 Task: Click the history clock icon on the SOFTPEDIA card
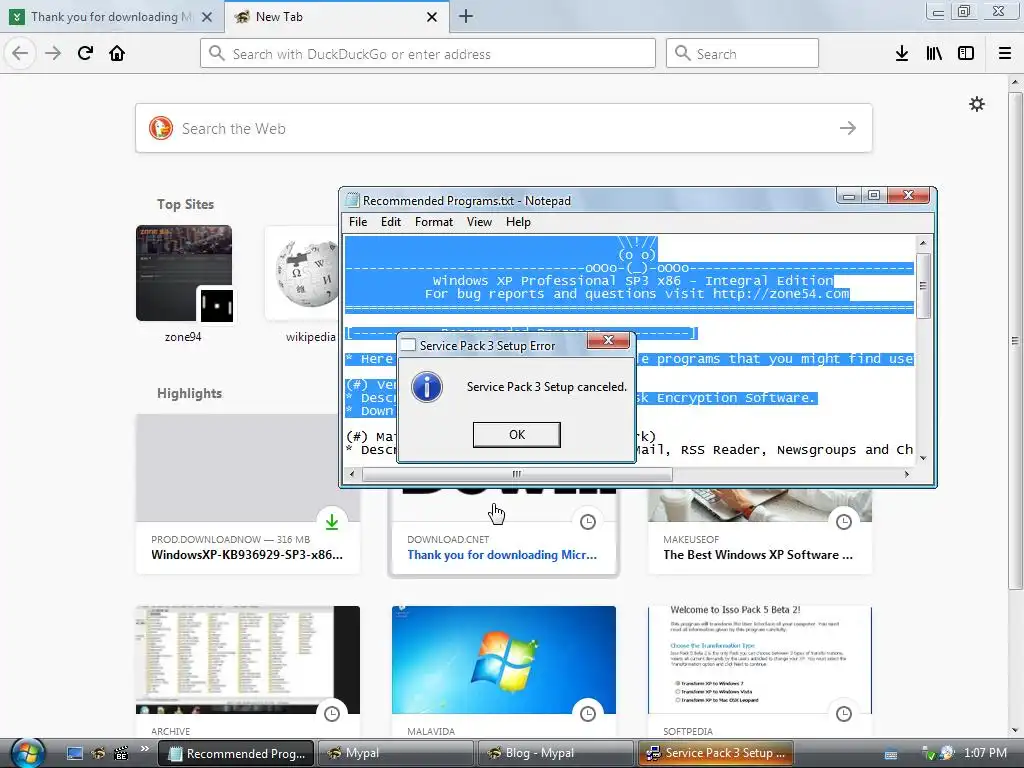(844, 714)
